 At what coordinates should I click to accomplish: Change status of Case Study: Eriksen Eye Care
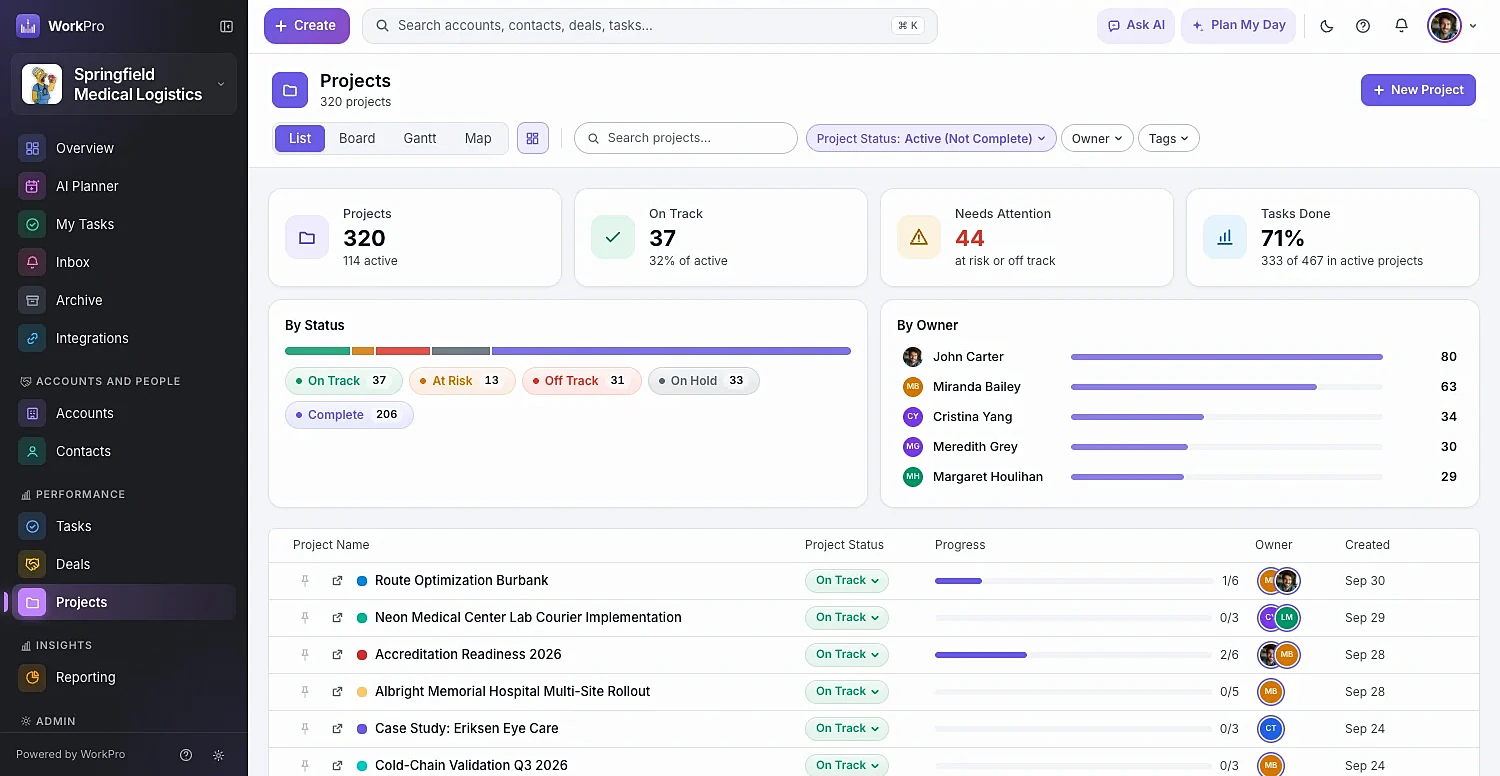coord(847,729)
